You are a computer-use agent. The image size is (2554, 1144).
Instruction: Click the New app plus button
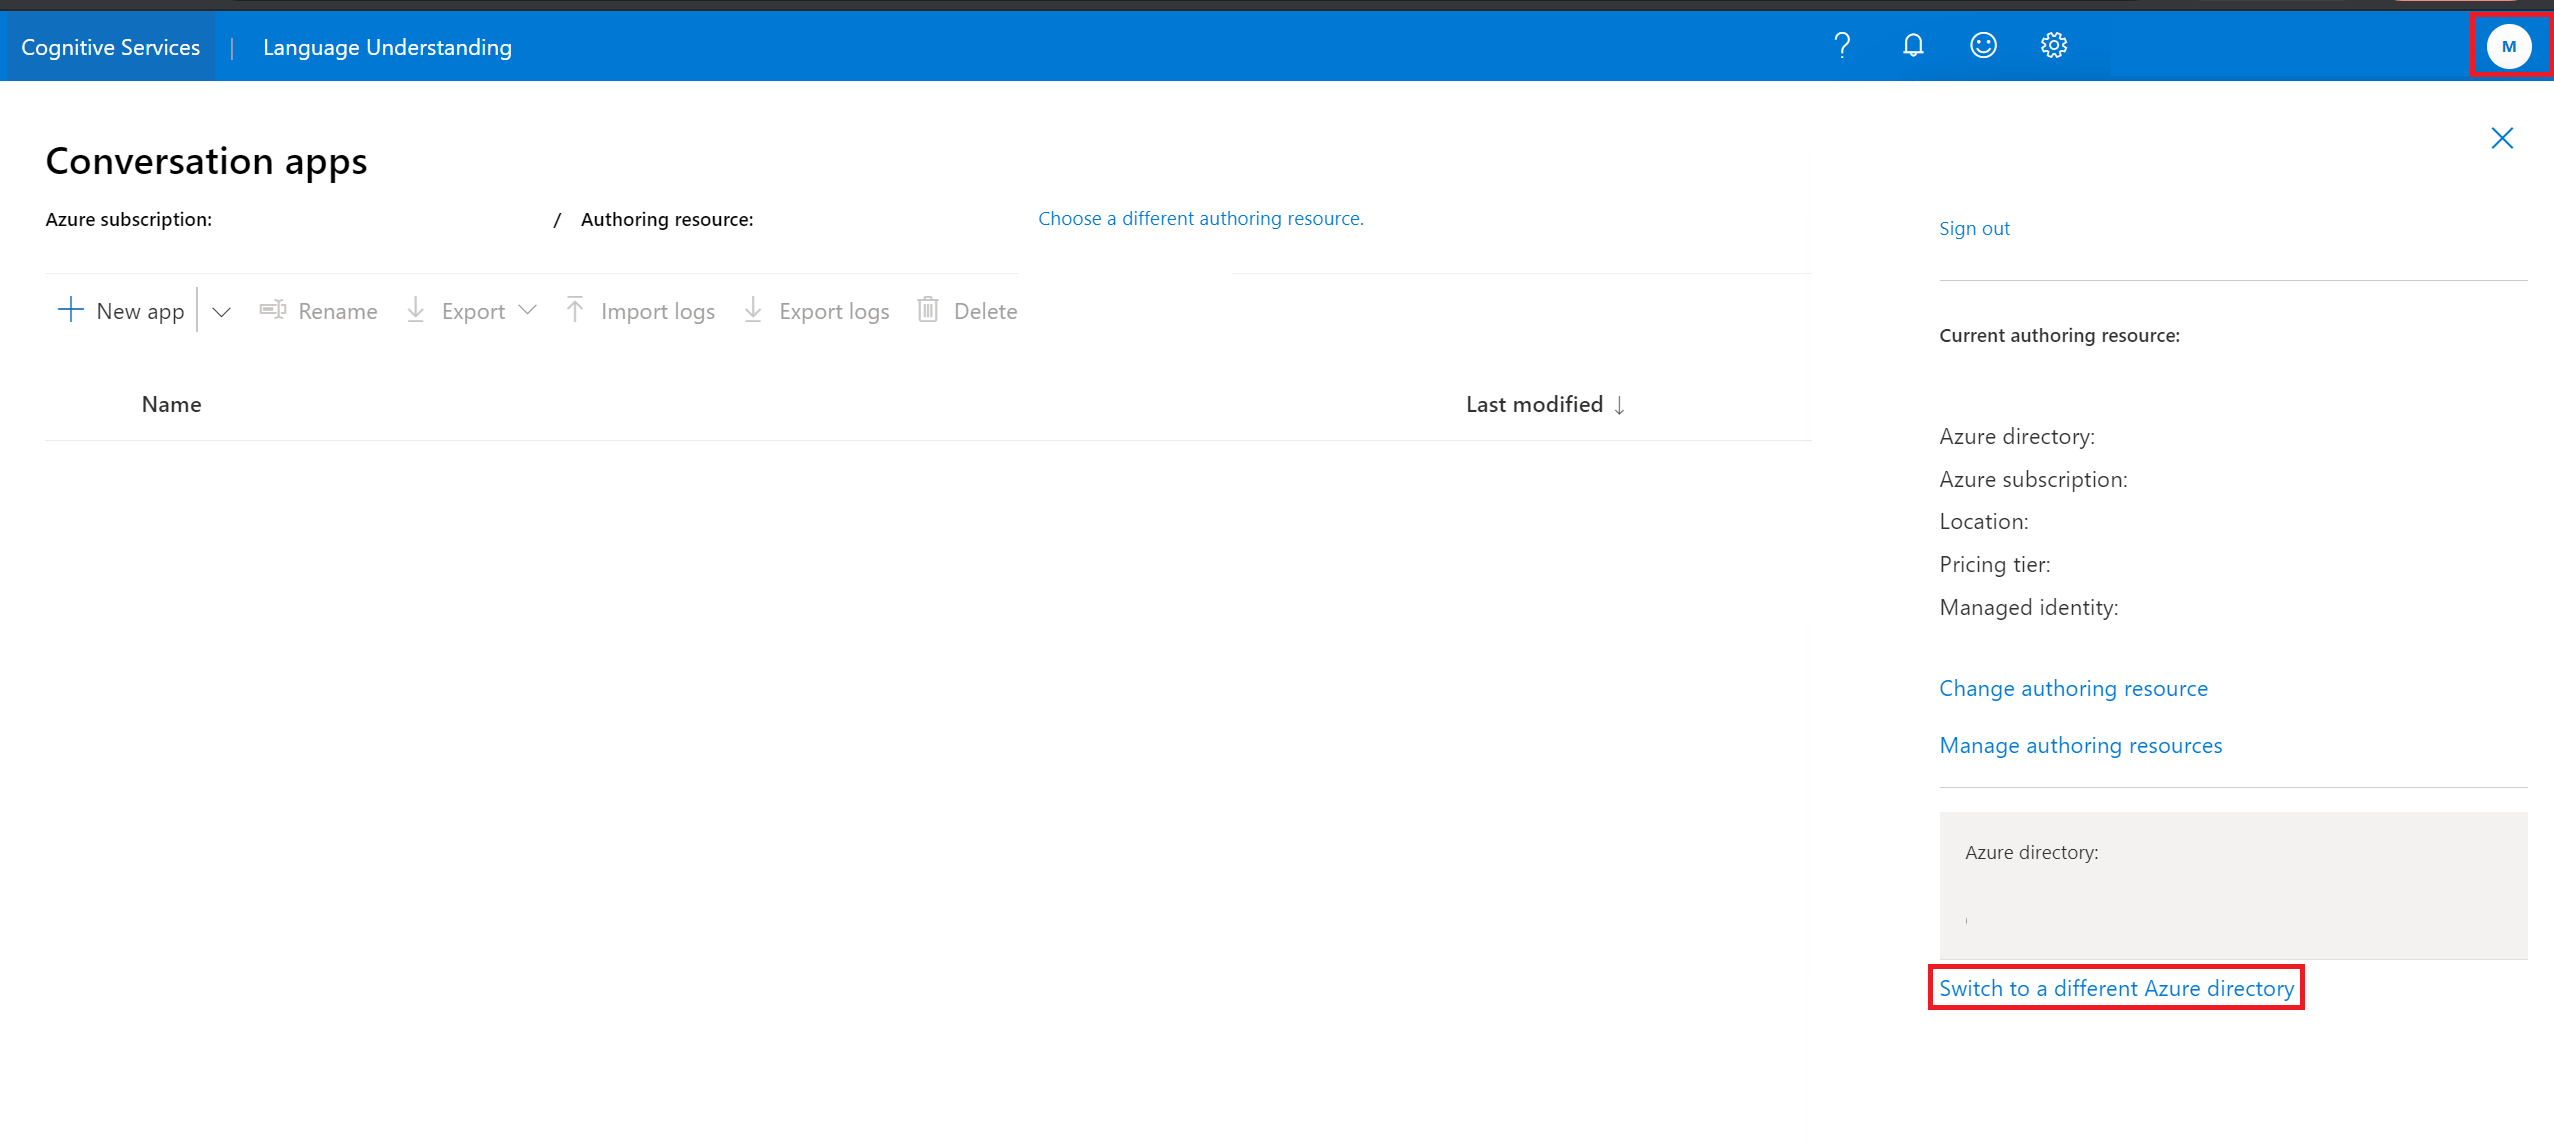click(121, 310)
